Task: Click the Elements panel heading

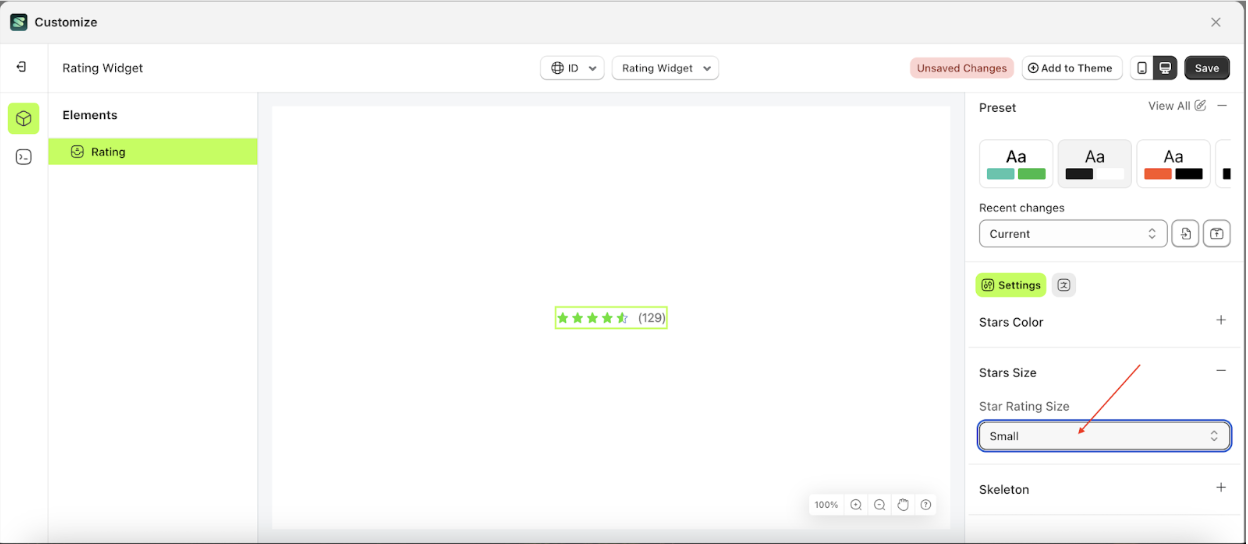Action: click(90, 115)
